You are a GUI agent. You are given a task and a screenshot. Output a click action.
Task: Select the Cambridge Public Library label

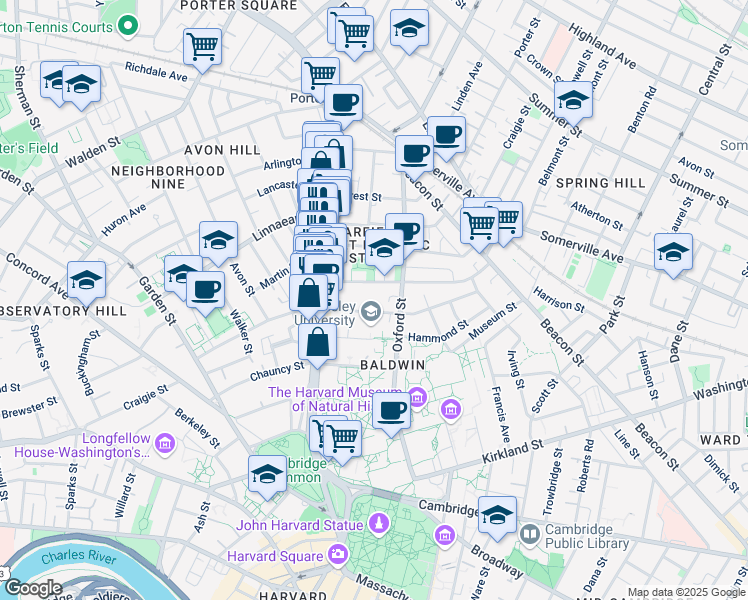587,536
